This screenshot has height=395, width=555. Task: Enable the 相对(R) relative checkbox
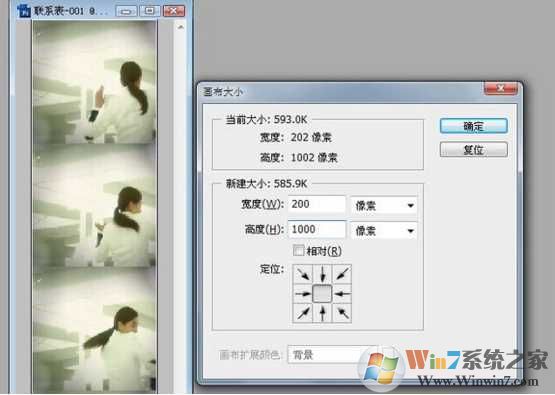pyautogui.click(x=298, y=251)
